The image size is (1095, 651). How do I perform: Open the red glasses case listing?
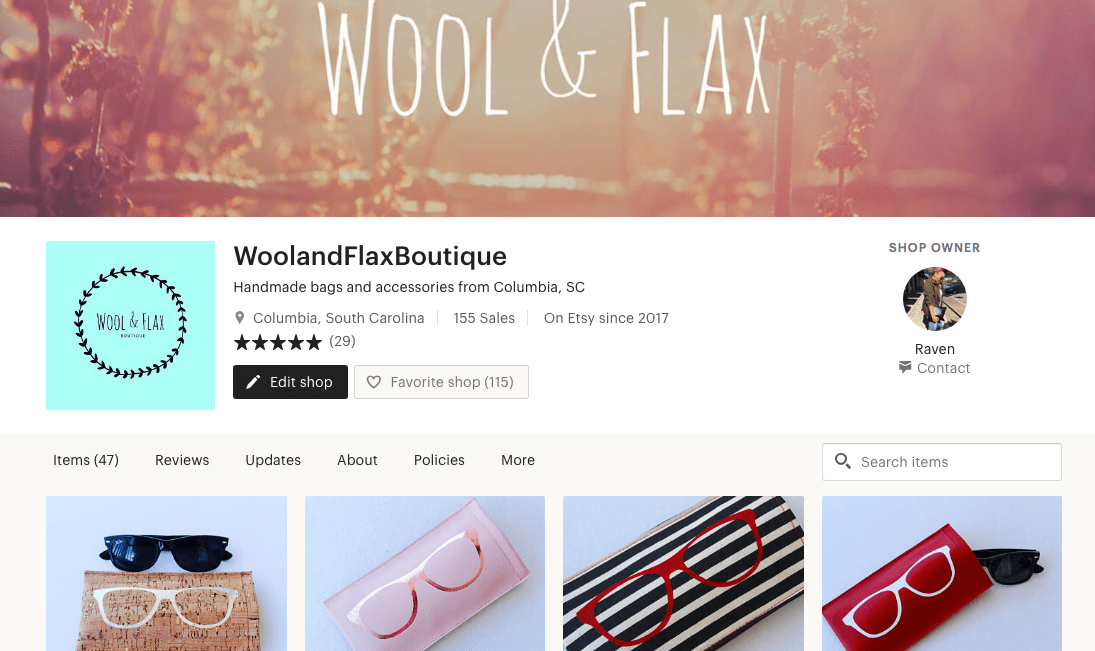(941, 573)
